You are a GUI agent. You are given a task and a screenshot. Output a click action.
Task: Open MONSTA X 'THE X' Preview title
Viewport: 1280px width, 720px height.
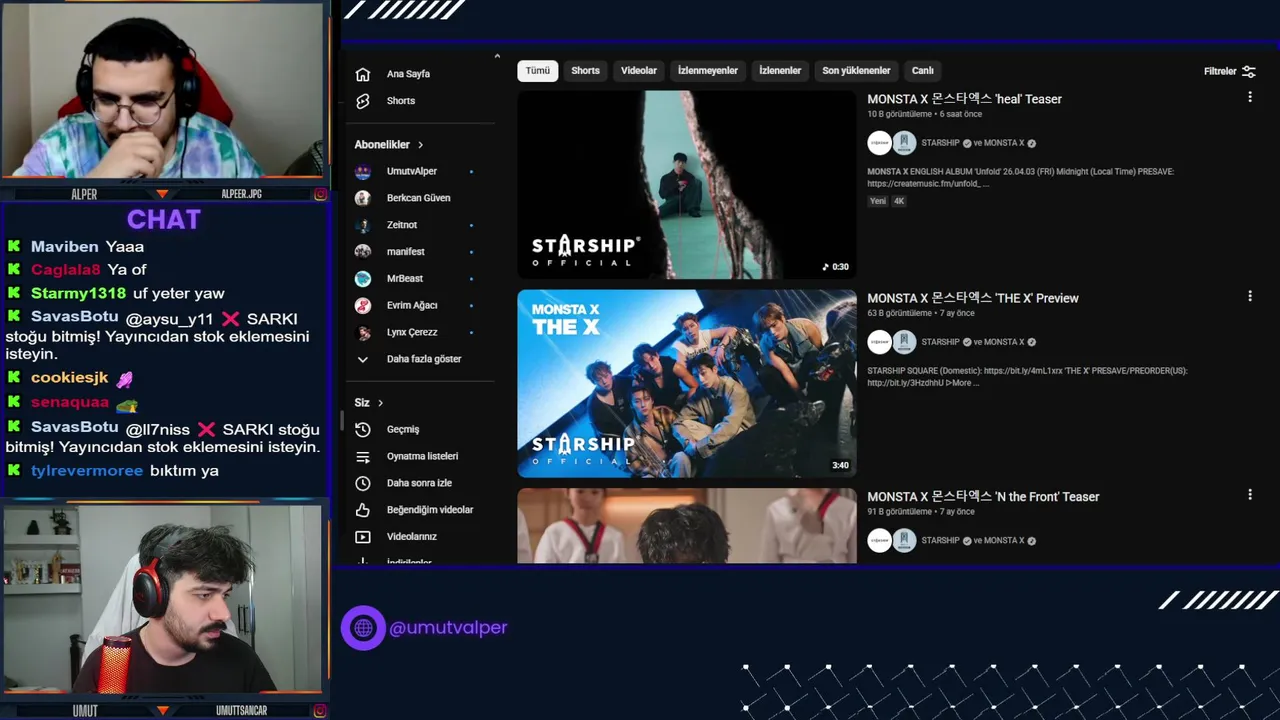click(x=973, y=298)
